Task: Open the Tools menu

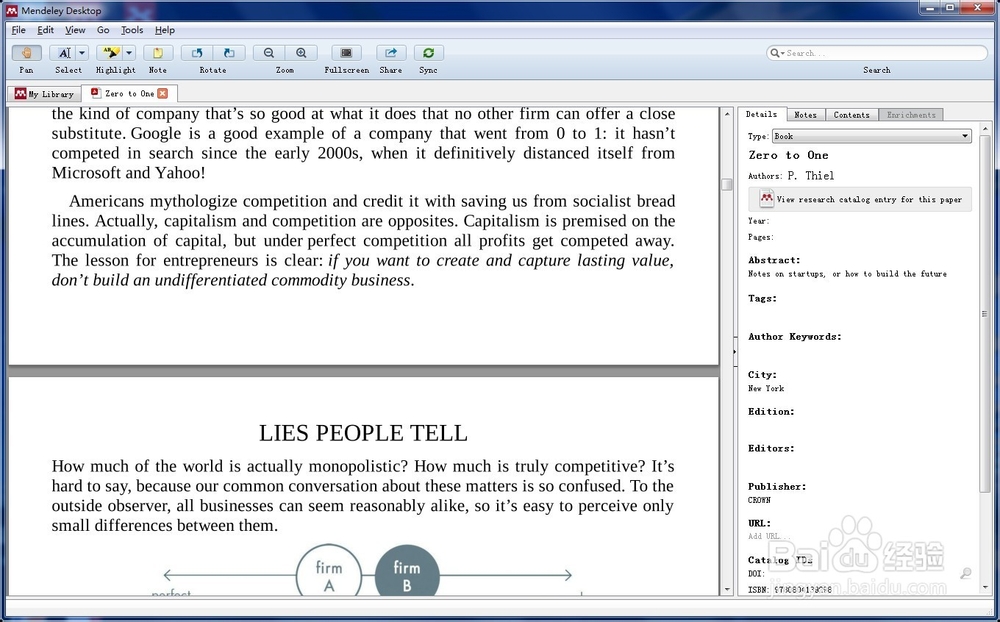Action: coord(132,30)
